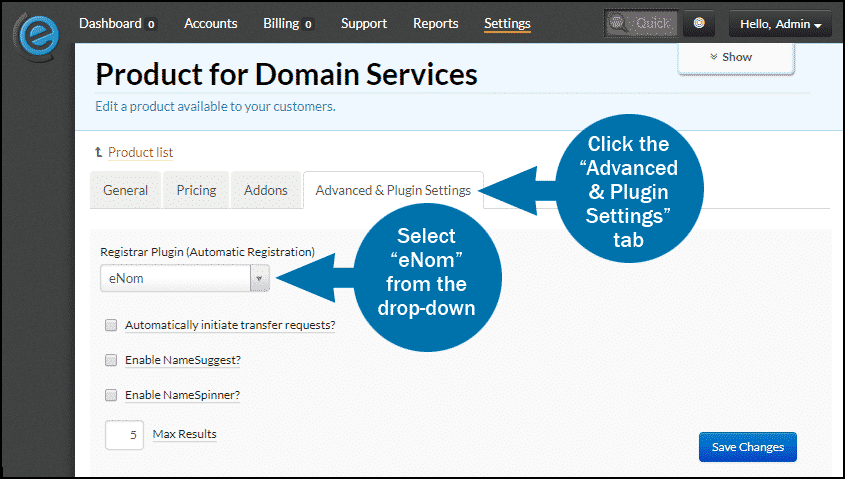
Task: Open the Dashboard menu
Action: 110,24
